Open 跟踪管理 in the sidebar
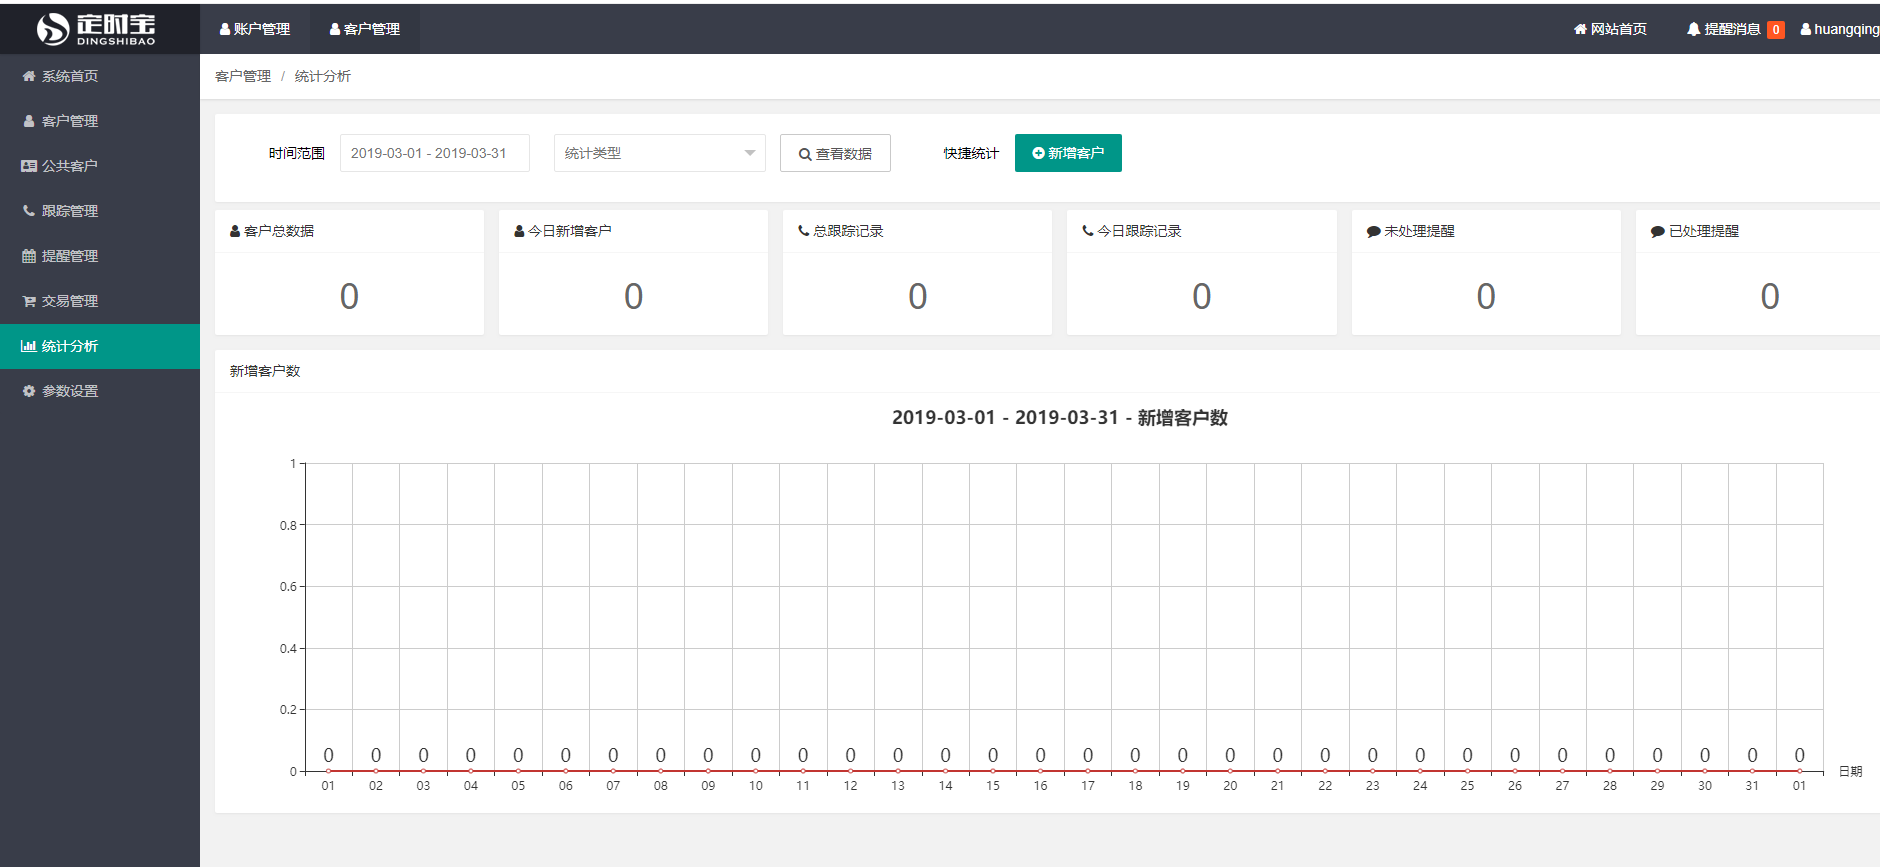Image resolution: width=1880 pixels, height=867 pixels. [100, 211]
